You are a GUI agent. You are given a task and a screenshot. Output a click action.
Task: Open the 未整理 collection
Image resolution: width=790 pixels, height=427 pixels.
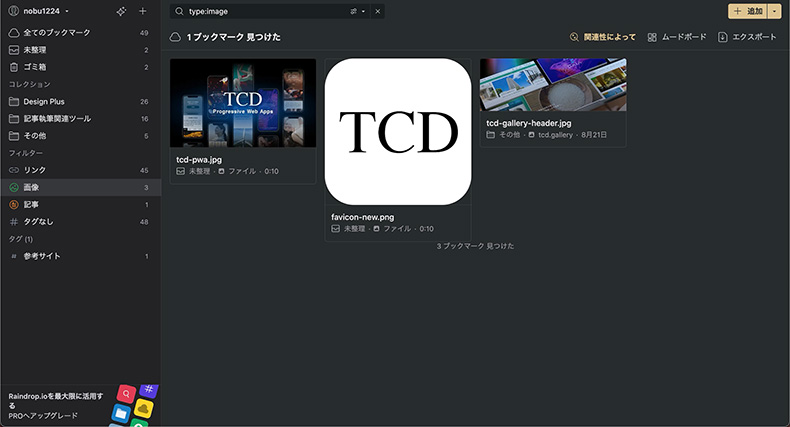click(x=81, y=50)
